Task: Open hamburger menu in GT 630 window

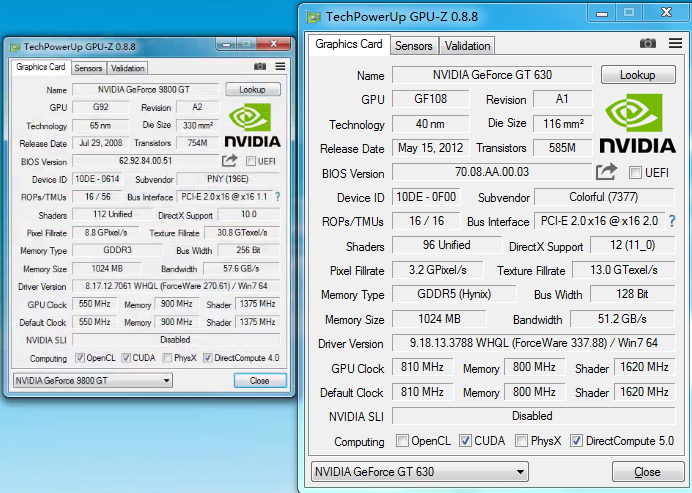Action: pyautogui.click(x=675, y=43)
